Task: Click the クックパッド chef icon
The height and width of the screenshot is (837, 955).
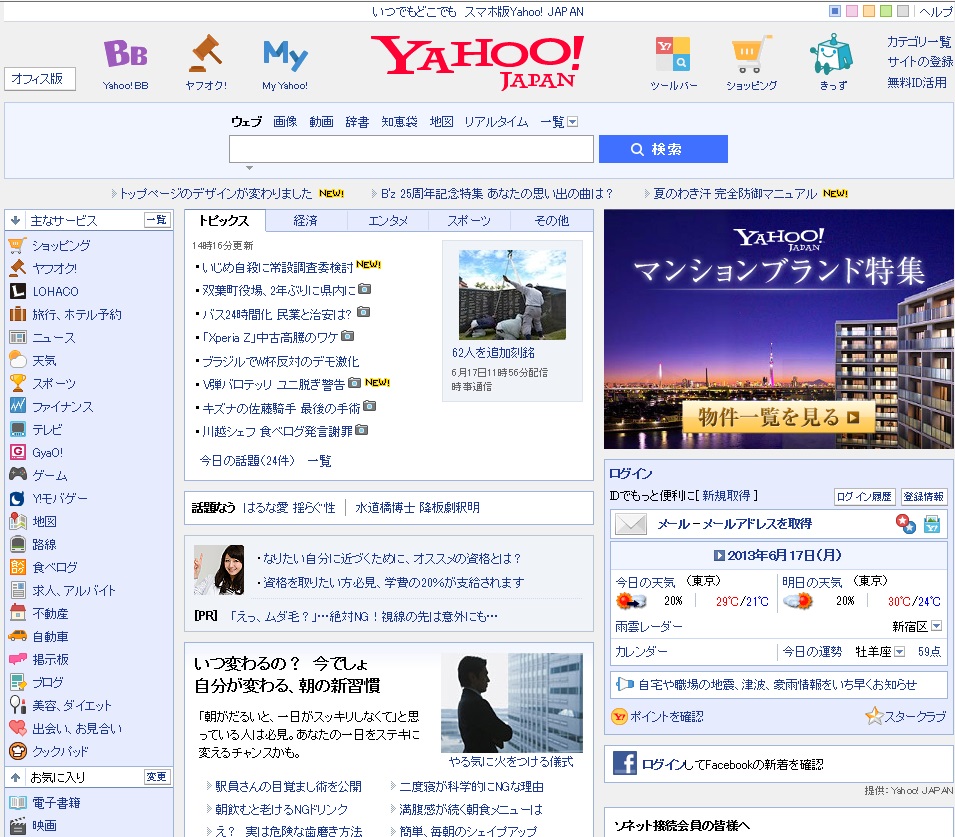Action: (x=18, y=751)
